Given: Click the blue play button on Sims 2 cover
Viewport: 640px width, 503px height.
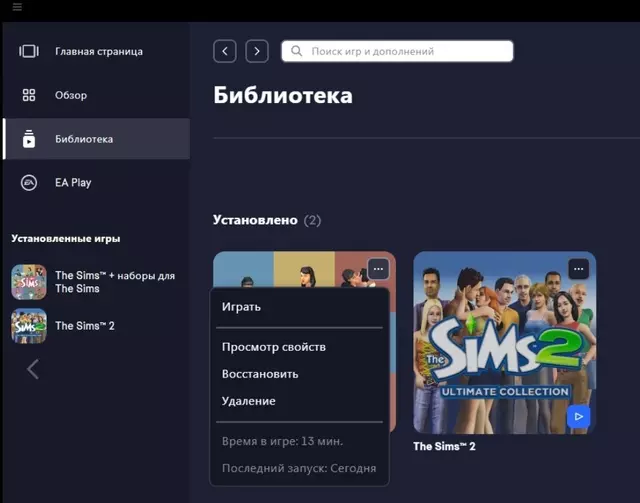Looking at the screenshot, I should 578,417.
